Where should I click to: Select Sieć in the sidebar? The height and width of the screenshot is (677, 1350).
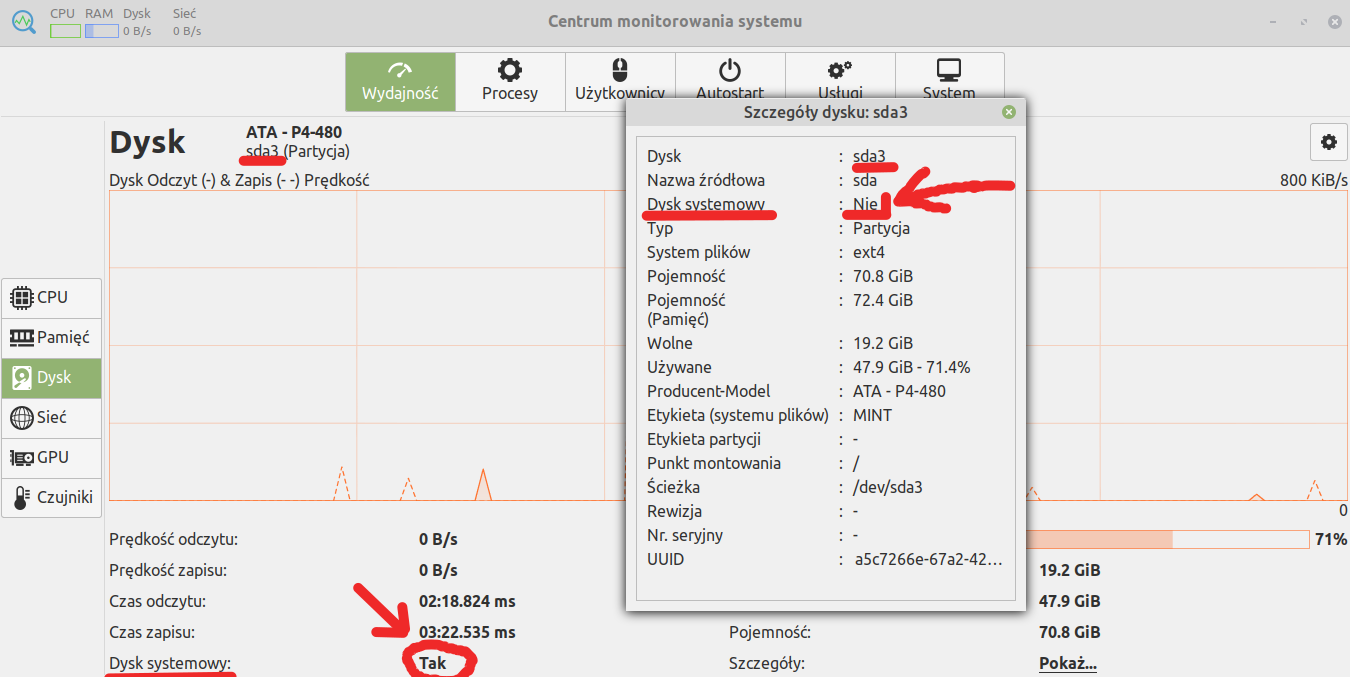coord(52,418)
